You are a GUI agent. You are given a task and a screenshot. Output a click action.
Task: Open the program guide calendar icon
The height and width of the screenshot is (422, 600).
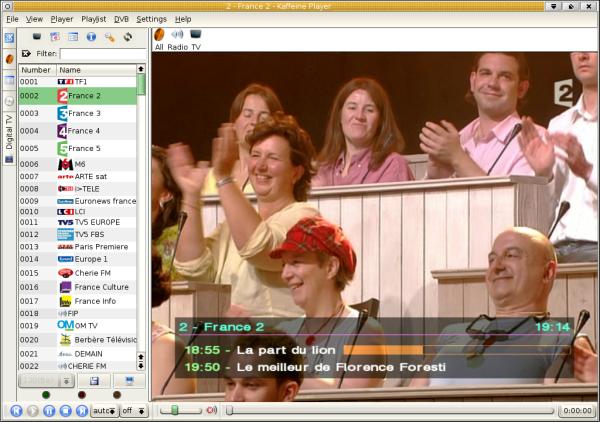(x=55, y=37)
